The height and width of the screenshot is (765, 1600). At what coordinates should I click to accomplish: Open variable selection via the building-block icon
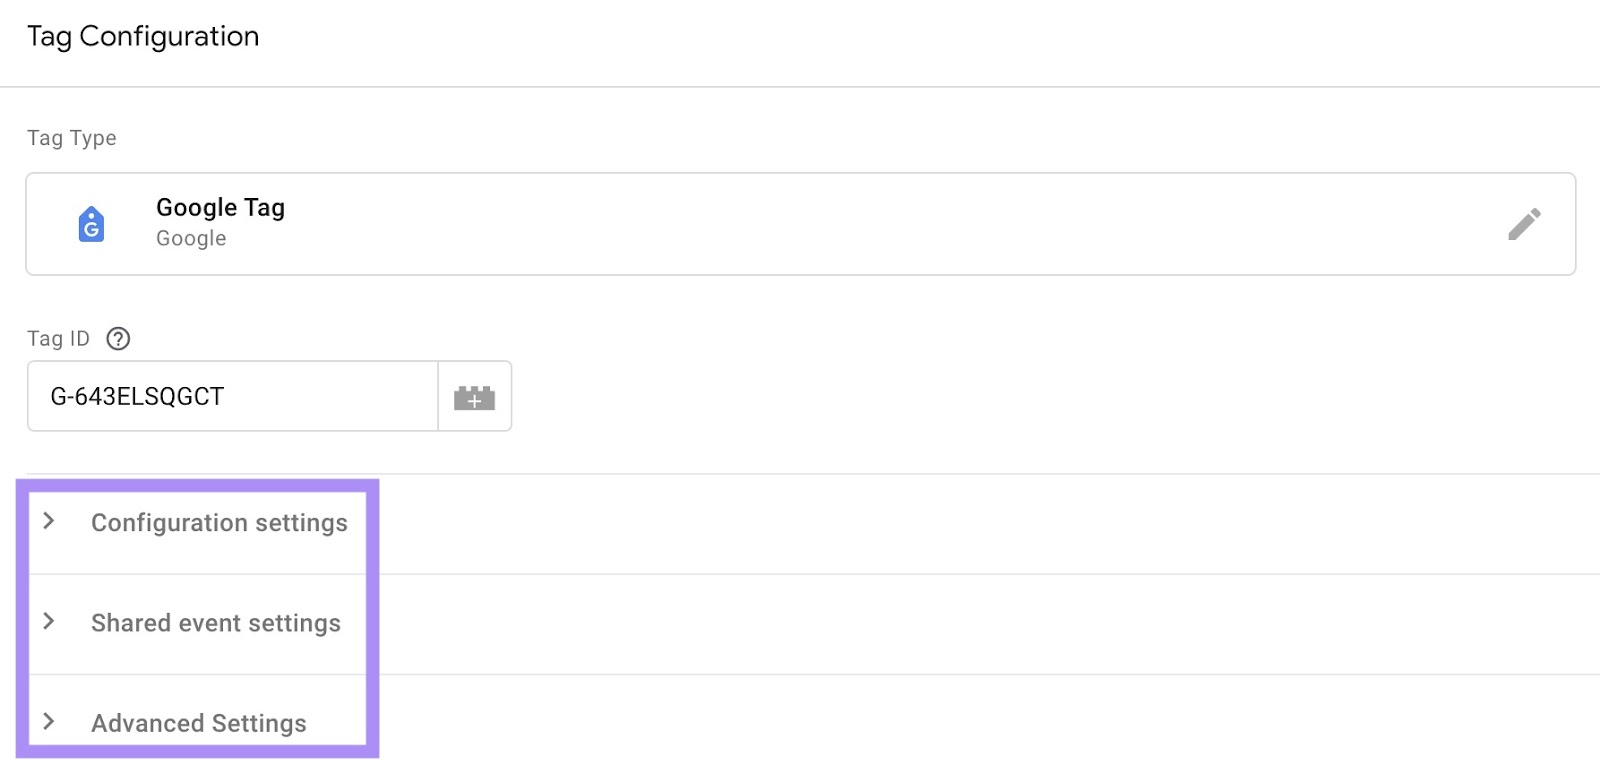pyautogui.click(x=475, y=396)
